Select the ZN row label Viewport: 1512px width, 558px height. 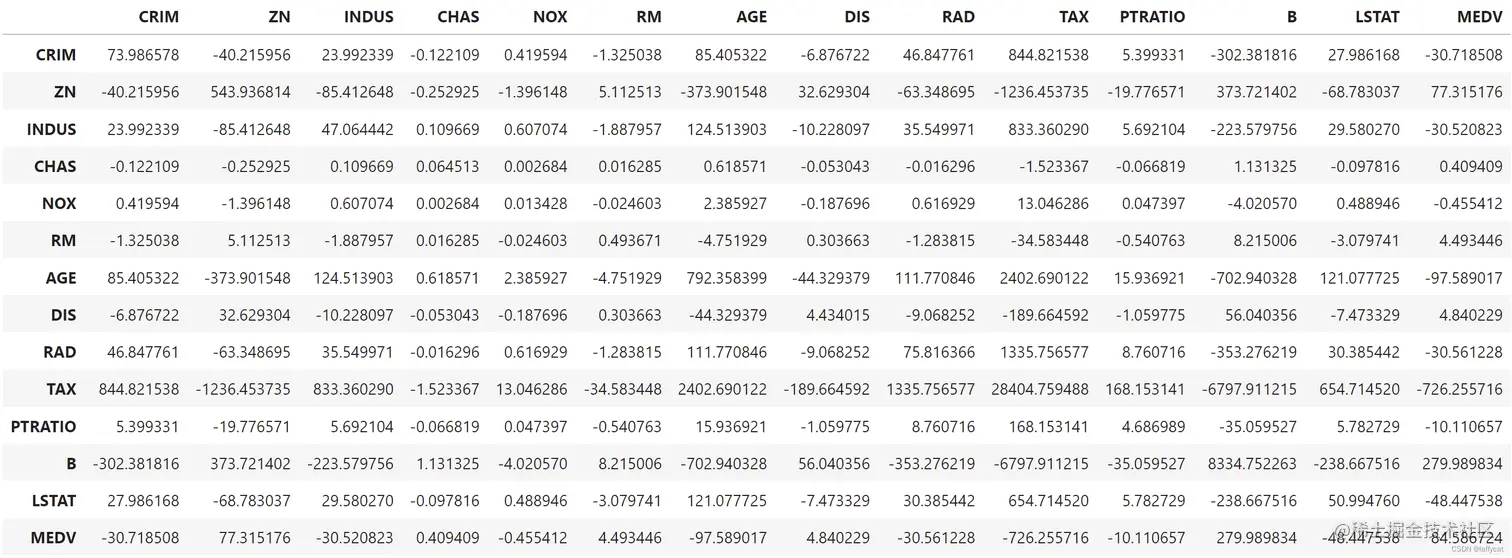[64, 92]
